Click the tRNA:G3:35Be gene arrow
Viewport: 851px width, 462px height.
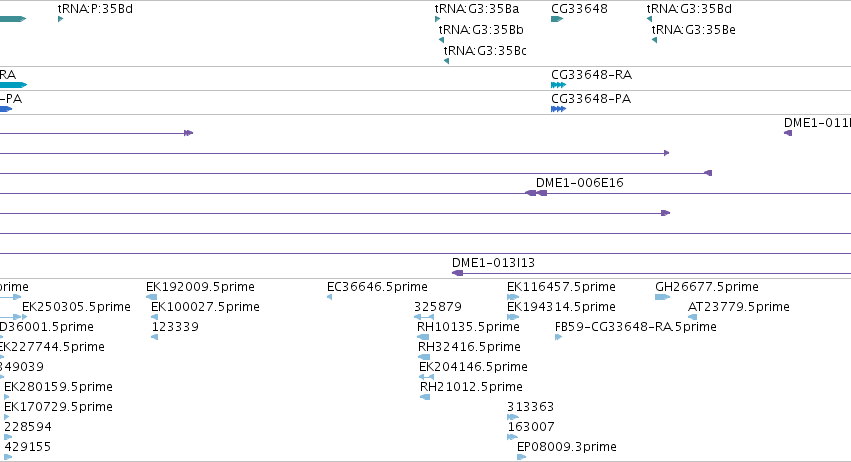tap(655, 40)
